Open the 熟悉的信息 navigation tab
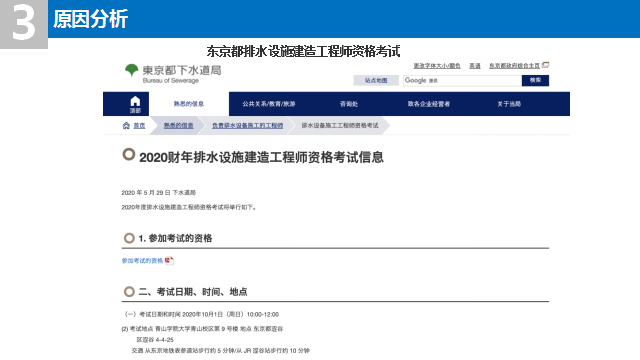 pos(189,104)
